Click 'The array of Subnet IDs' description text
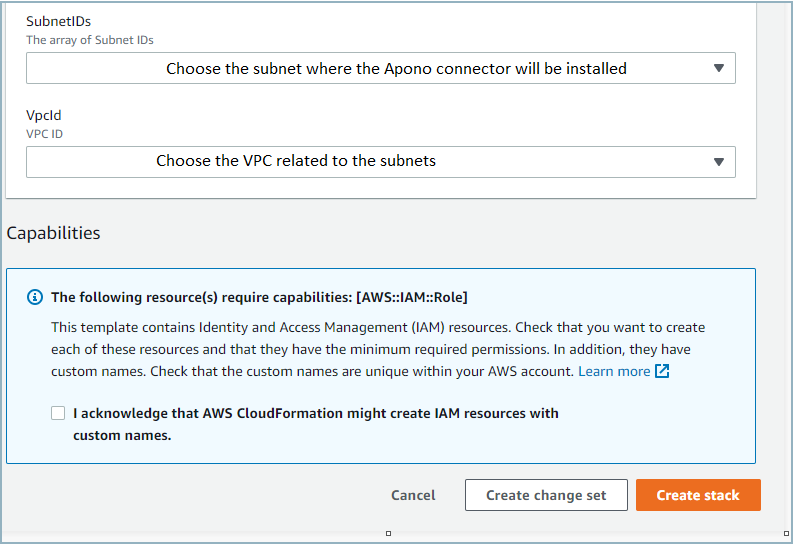 pyautogui.click(x=90, y=40)
